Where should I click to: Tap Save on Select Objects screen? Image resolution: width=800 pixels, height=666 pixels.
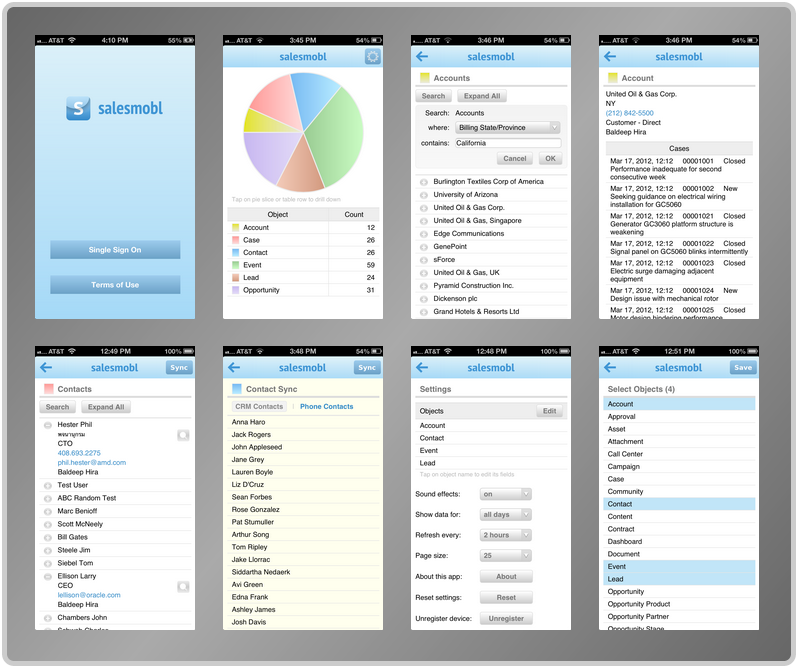pos(743,367)
